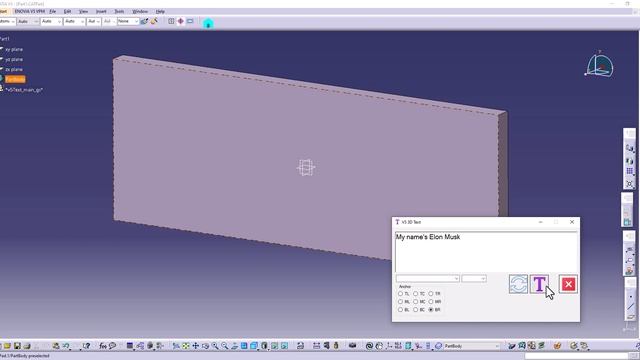Select the highlighted PartBody tree item
640x360 pixels.
tap(15, 79)
